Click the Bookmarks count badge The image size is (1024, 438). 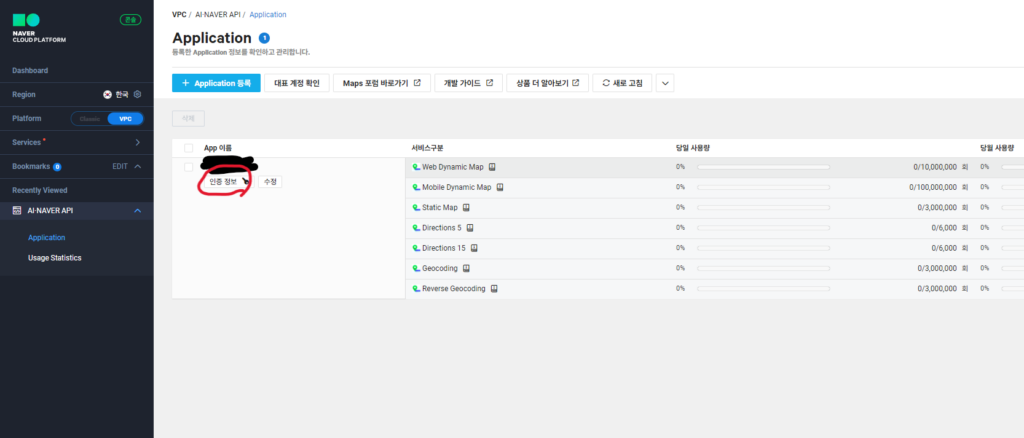click(x=57, y=166)
